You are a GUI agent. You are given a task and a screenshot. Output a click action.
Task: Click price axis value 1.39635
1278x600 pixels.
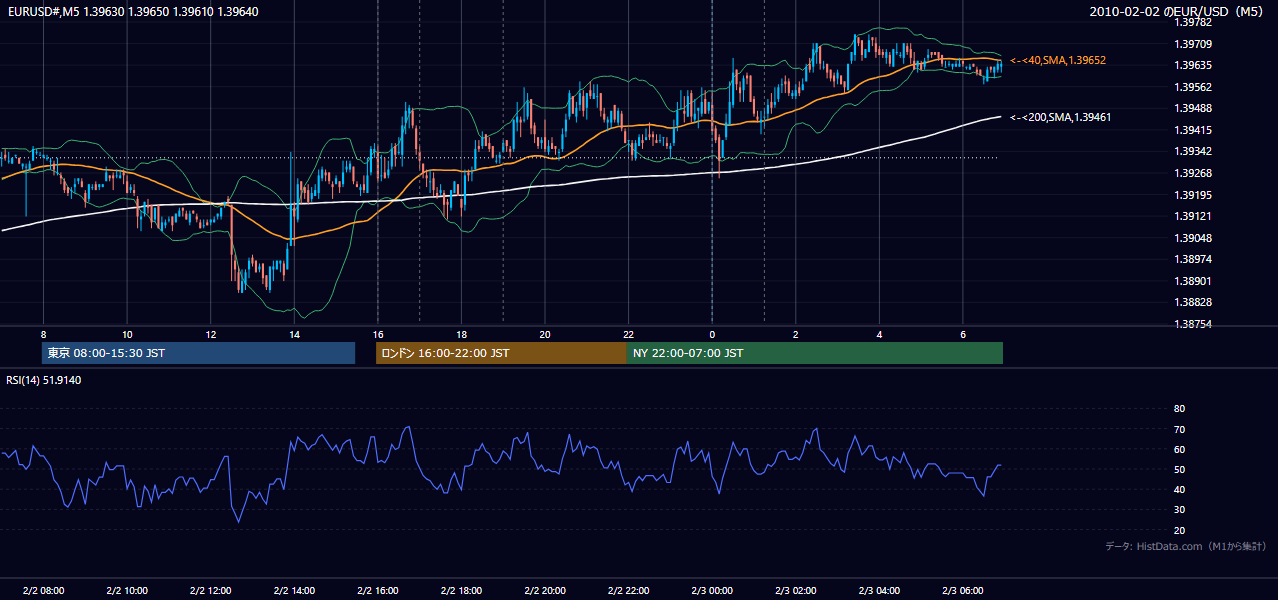point(1193,65)
